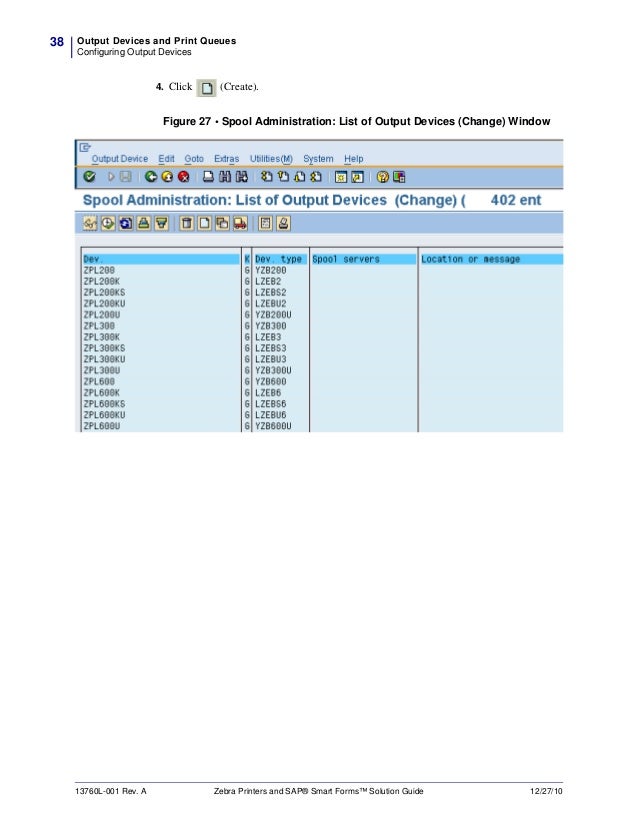Click the yellow Exit arrow icon
The image size is (638, 826).
(x=167, y=177)
